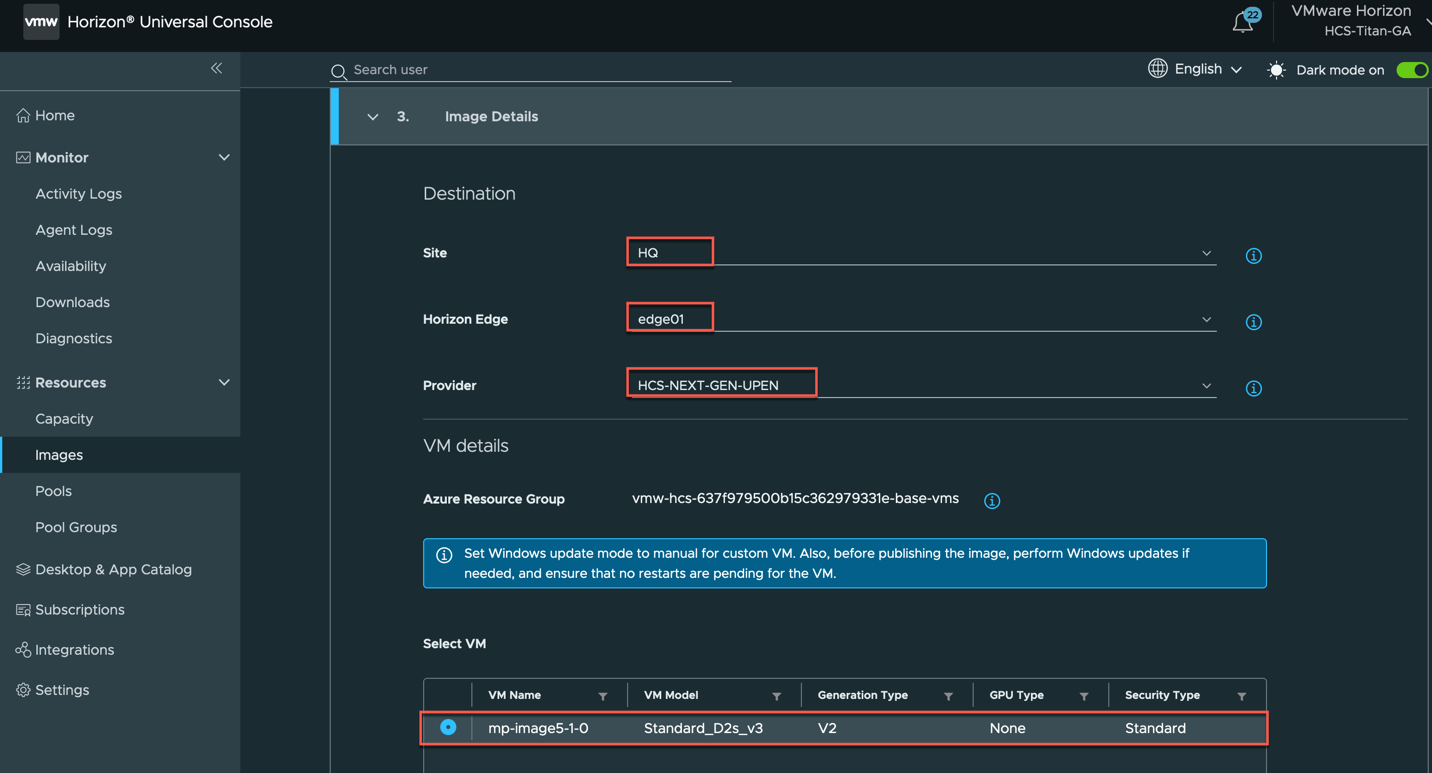Viewport: 1432px width, 773px height.
Task: Open the English language dropdown
Action: 1208,69
